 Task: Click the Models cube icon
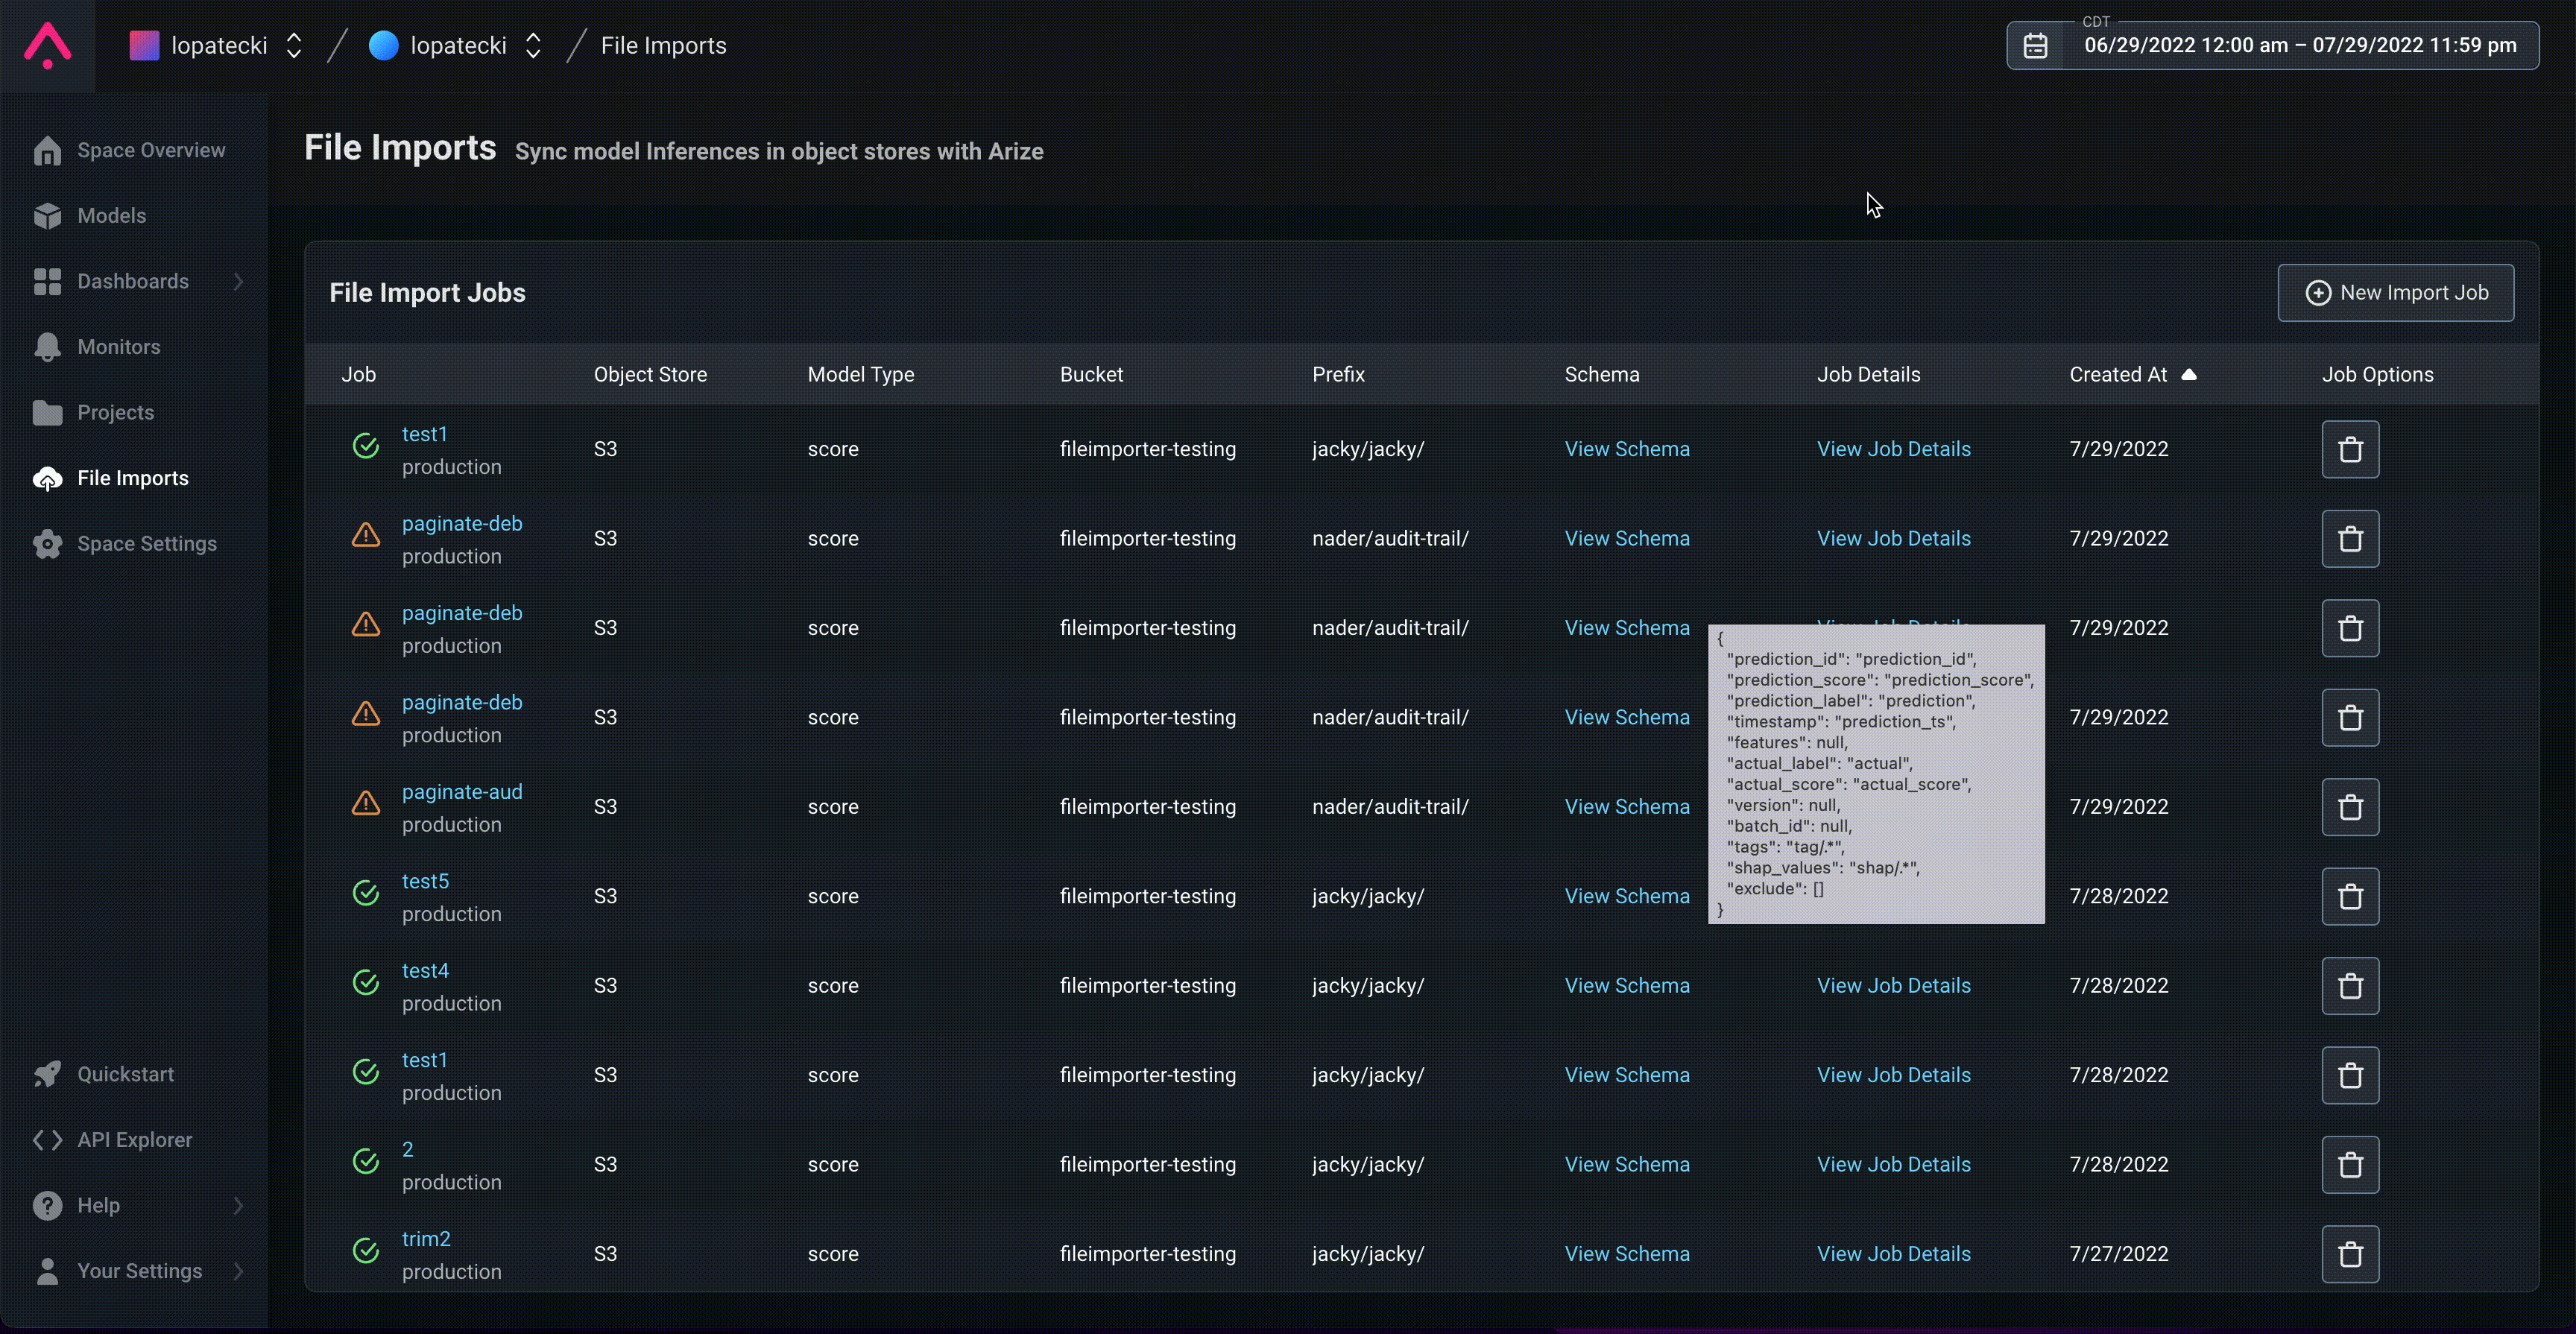point(47,216)
